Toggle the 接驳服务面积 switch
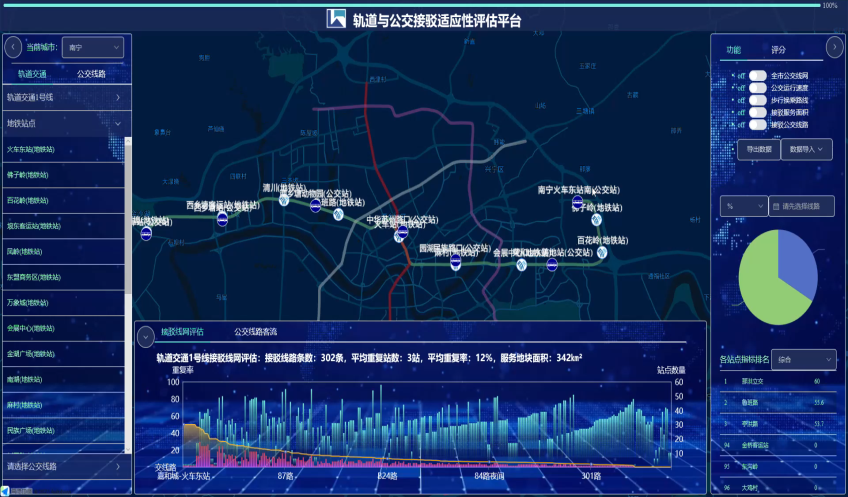848x497 pixels. [758, 113]
